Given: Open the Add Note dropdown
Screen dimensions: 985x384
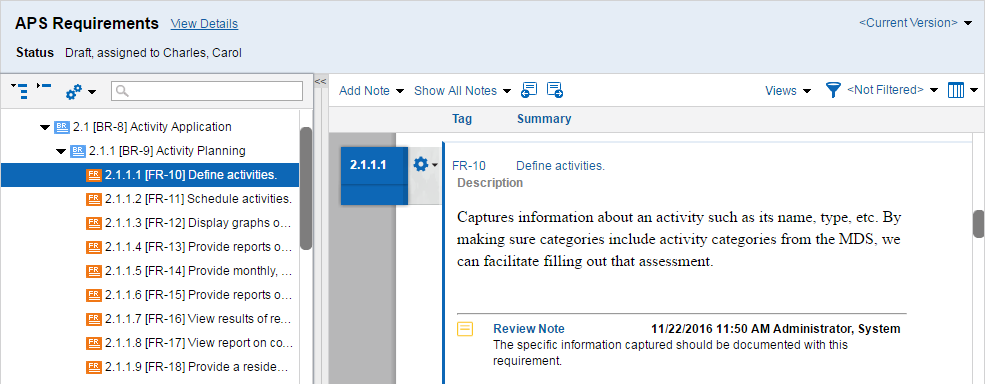Looking at the screenshot, I should point(371,91).
